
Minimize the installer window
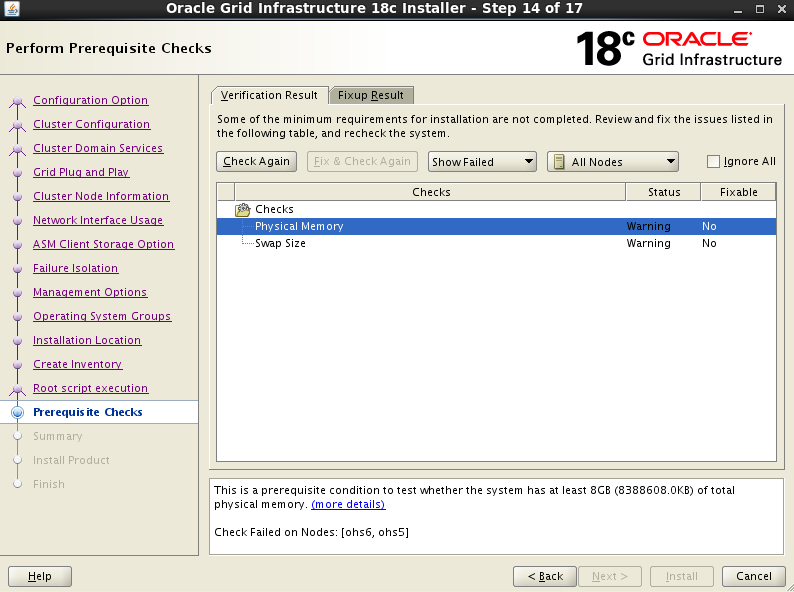(x=738, y=9)
